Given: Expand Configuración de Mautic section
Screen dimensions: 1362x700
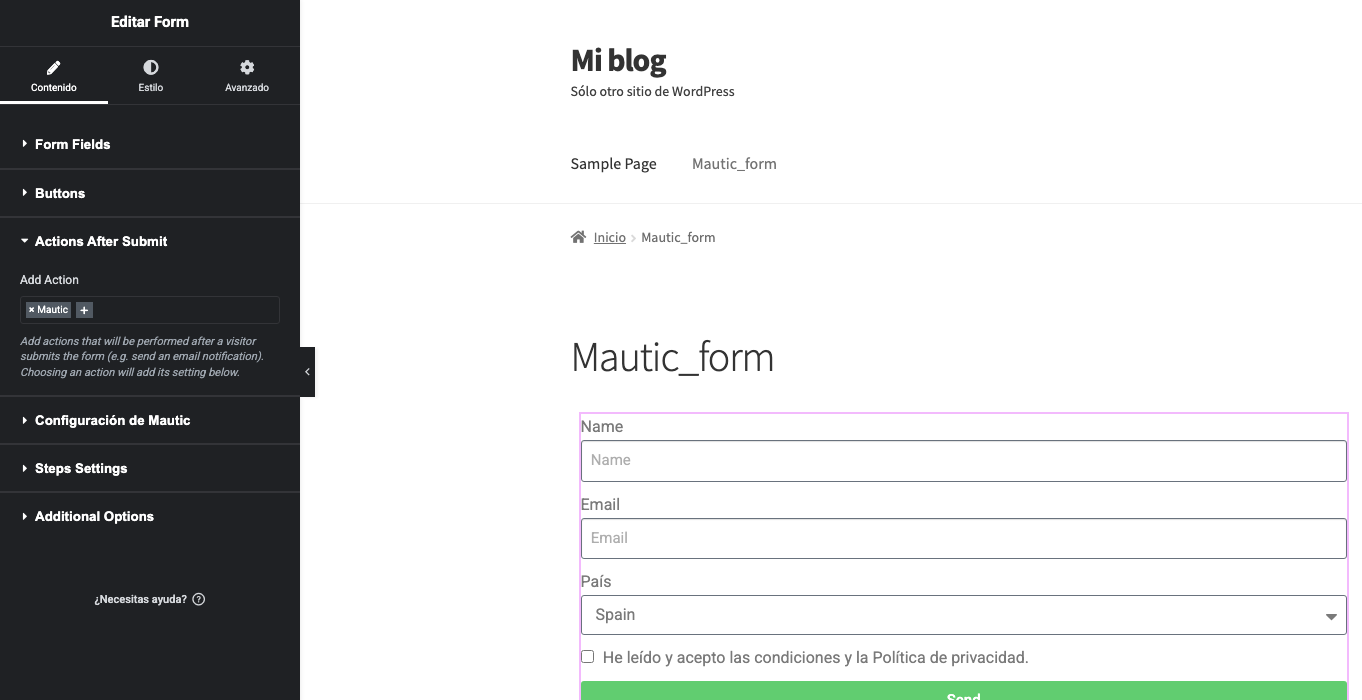Looking at the screenshot, I should point(150,420).
